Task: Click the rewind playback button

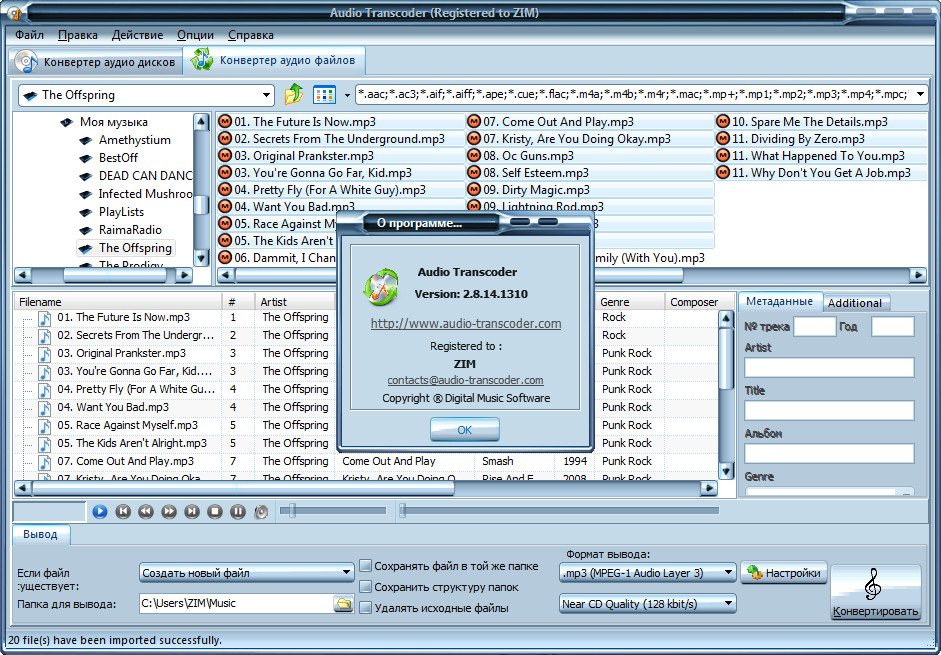Action: [146, 512]
